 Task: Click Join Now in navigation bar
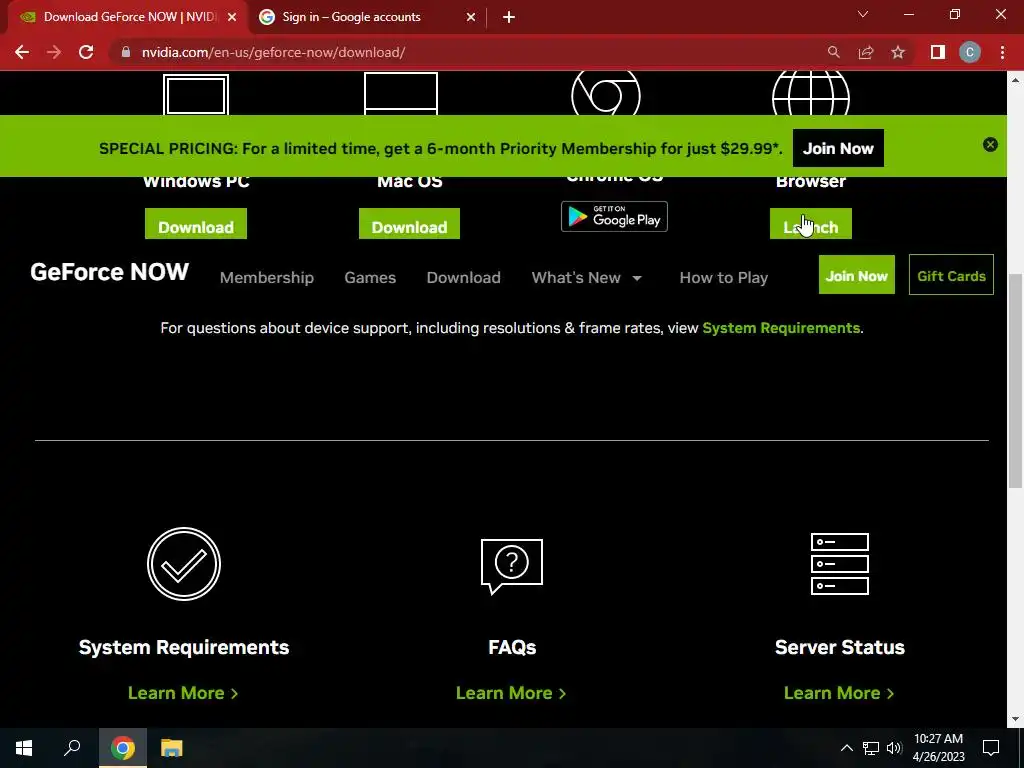click(856, 276)
